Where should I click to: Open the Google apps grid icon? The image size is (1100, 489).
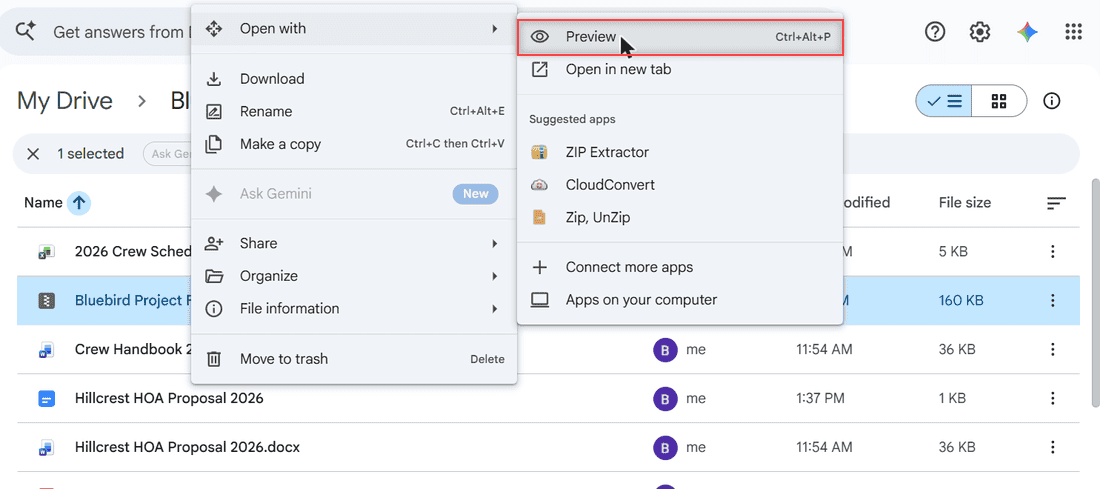point(1073,32)
